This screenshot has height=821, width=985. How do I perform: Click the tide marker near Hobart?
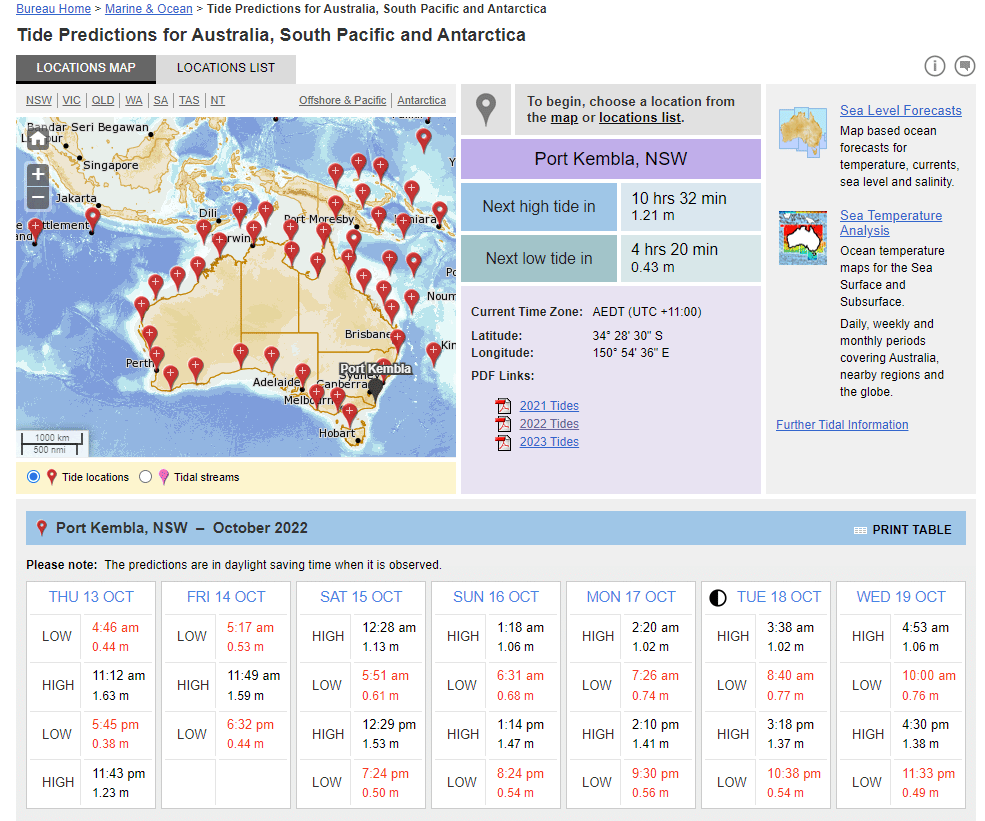tap(349, 415)
